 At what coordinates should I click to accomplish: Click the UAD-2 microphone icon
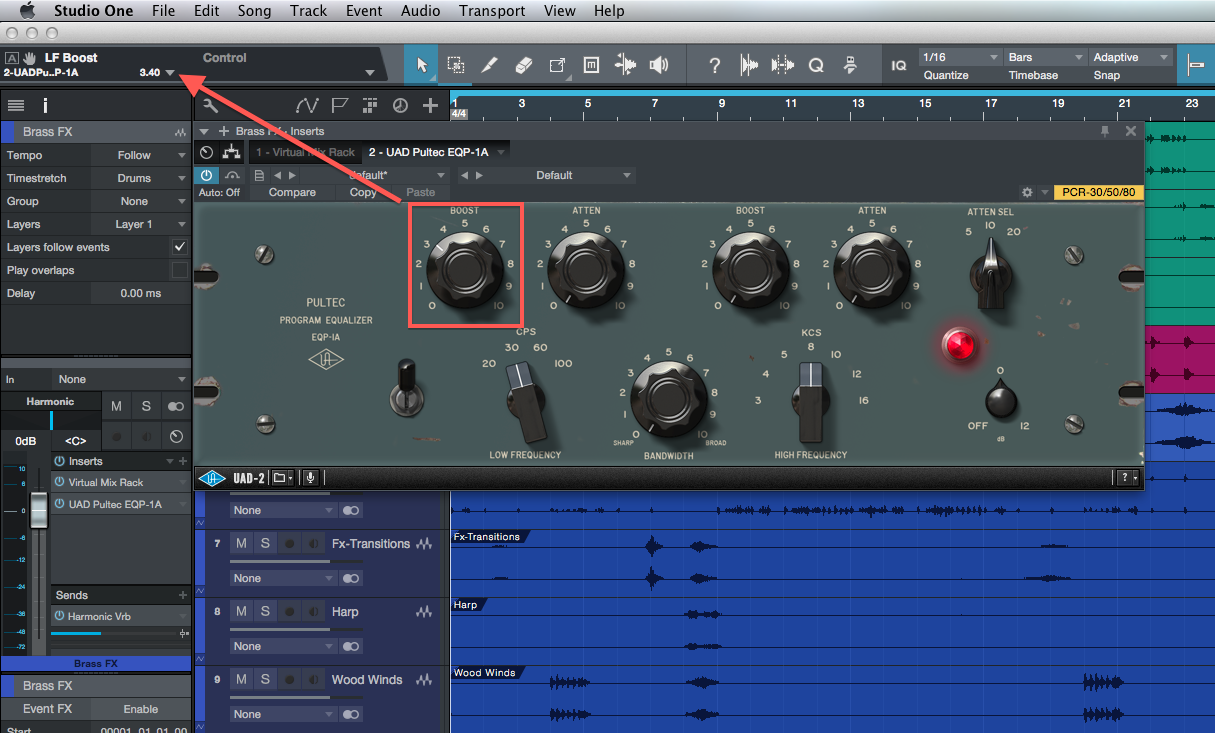(311, 478)
